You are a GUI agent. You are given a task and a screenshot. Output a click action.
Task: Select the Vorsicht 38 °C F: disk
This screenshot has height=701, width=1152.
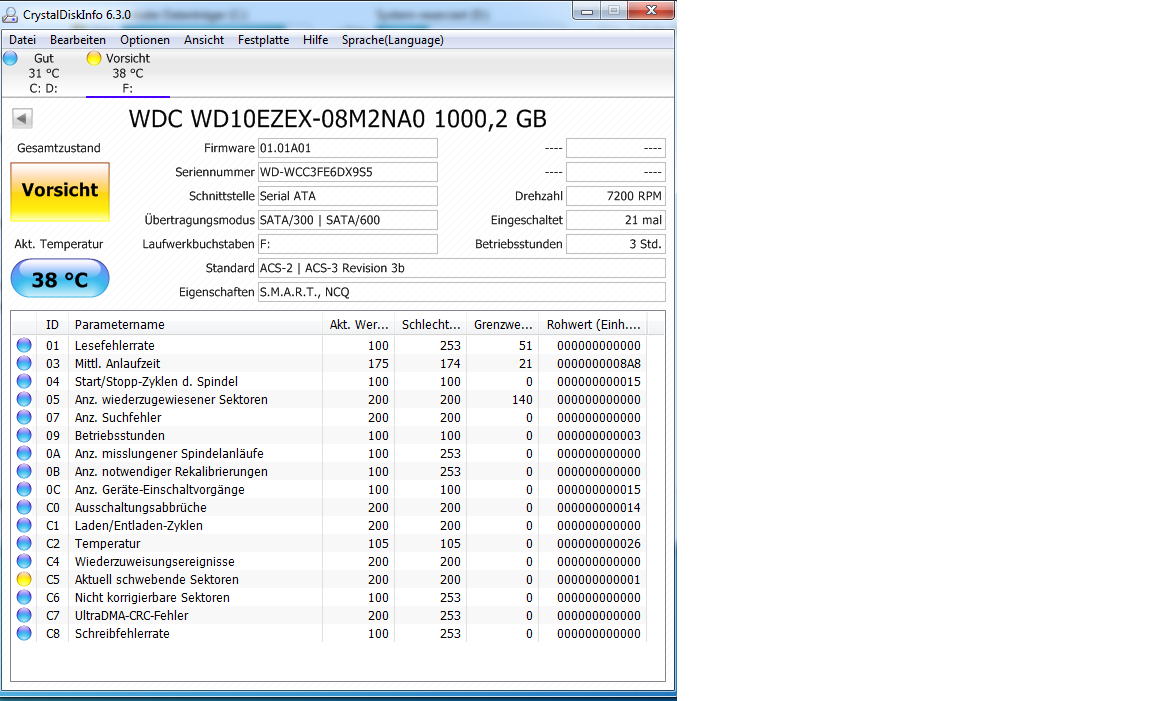[128, 73]
